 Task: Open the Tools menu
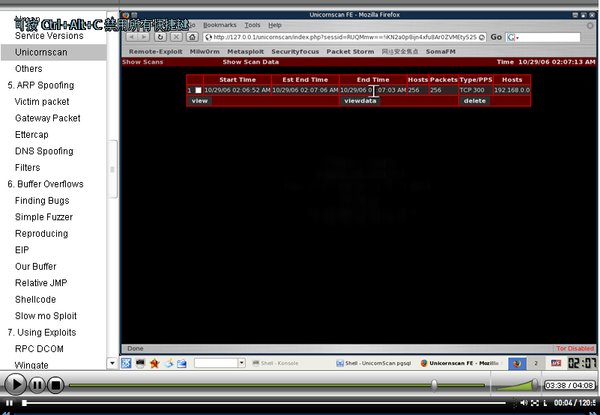click(252, 25)
